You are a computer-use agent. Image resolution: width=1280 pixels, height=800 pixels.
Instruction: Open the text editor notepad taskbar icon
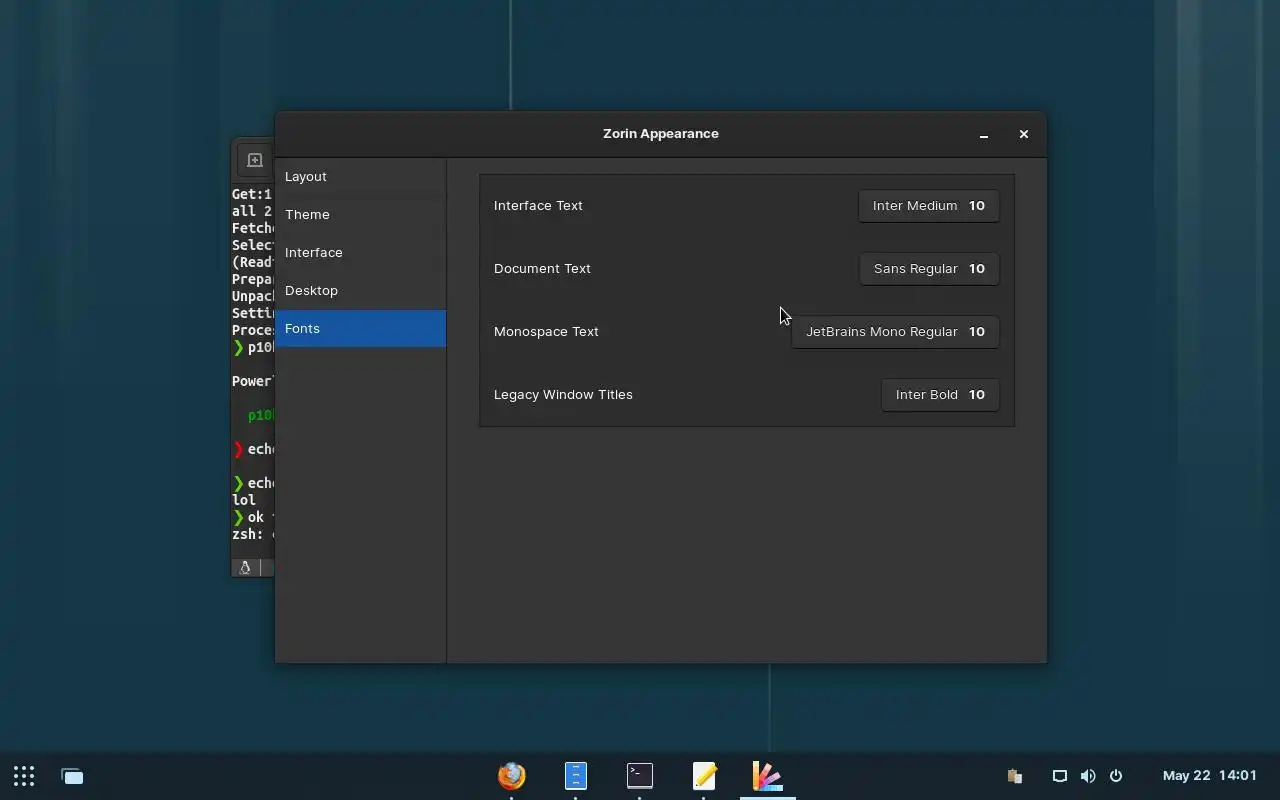pyautogui.click(x=704, y=776)
